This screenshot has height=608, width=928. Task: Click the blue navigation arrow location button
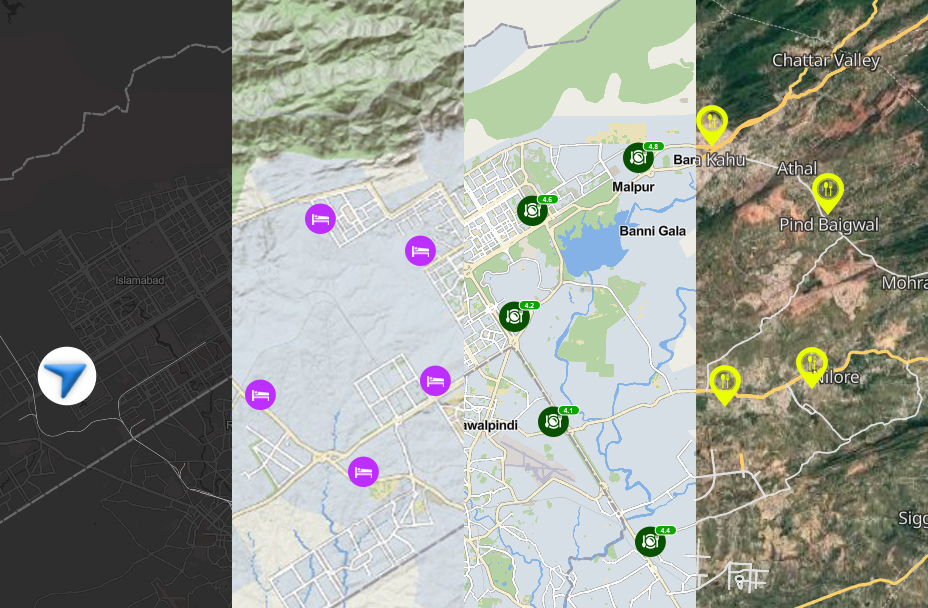pyautogui.click(x=67, y=377)
